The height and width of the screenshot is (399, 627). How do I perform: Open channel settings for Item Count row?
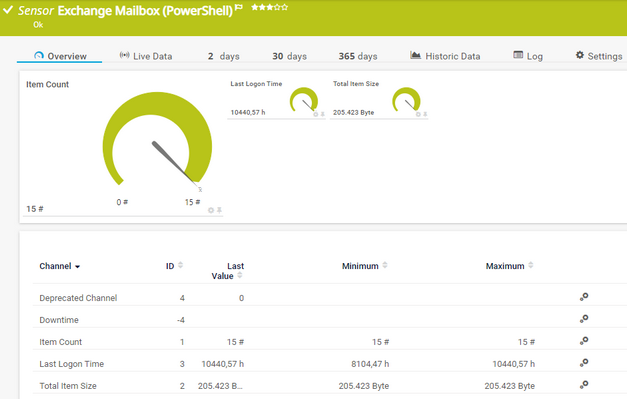(584, 341)
